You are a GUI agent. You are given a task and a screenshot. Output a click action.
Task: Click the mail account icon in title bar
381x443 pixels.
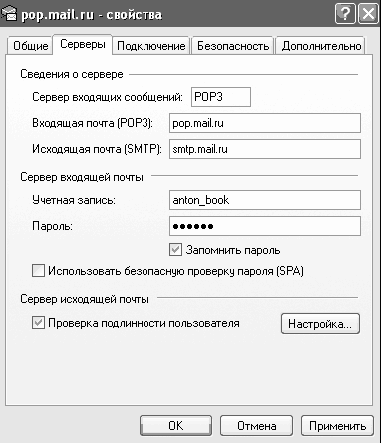[9, 14]
